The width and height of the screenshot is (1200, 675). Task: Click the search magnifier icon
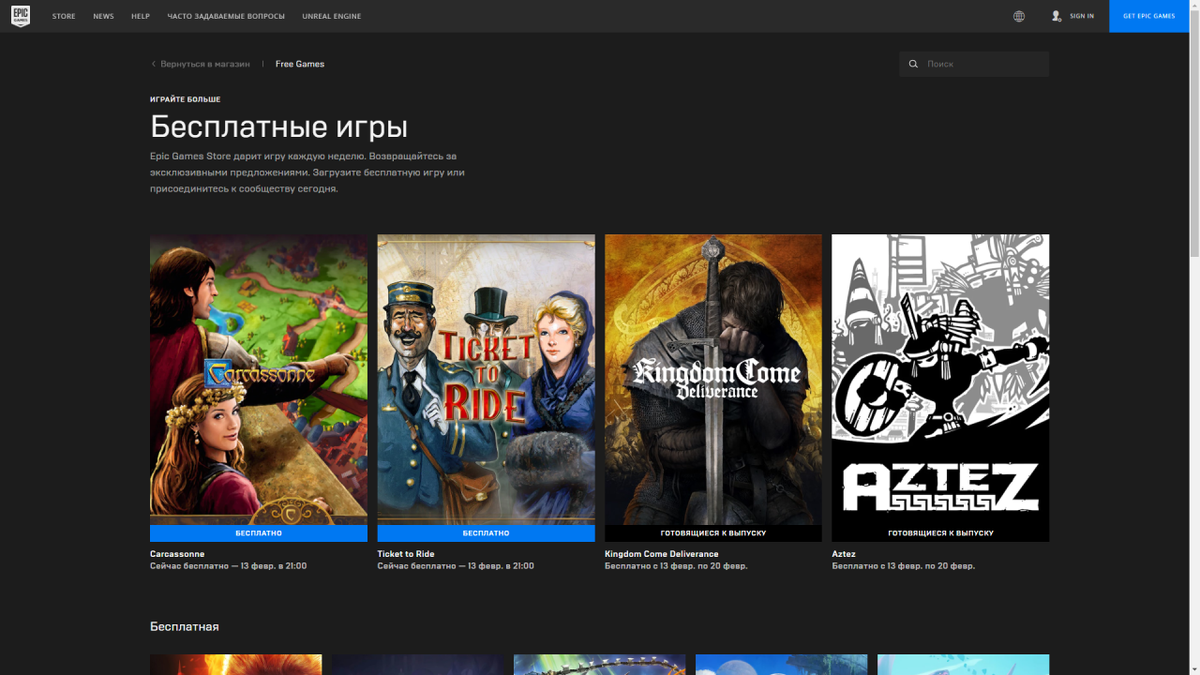click(x=913, y=64)
